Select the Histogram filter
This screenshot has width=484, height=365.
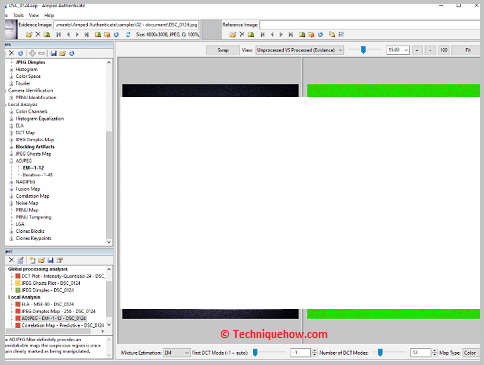pos(27,69)
